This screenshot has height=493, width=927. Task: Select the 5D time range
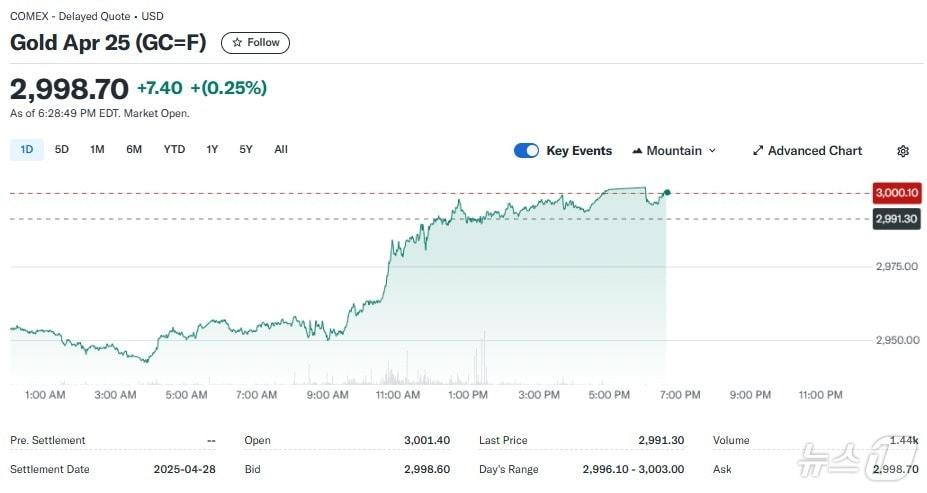click(62, 150)
